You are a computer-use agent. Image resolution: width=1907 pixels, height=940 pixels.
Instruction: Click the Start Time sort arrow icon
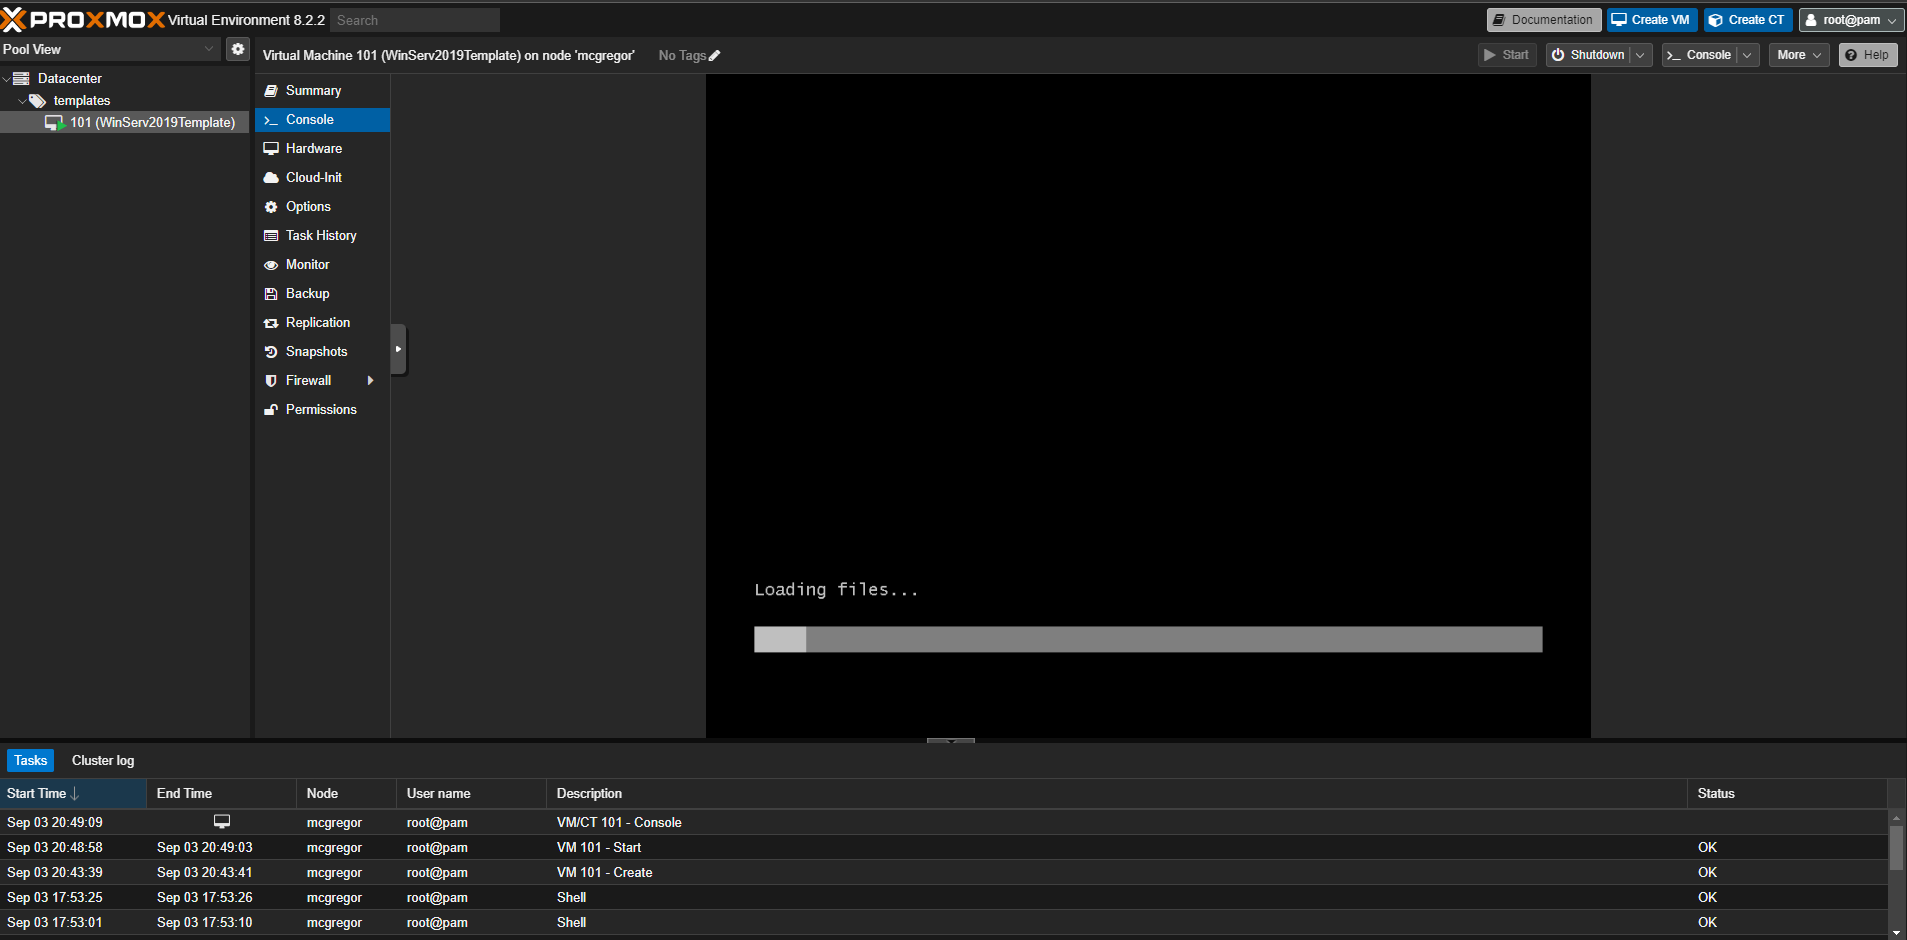(x=75, y=793)
